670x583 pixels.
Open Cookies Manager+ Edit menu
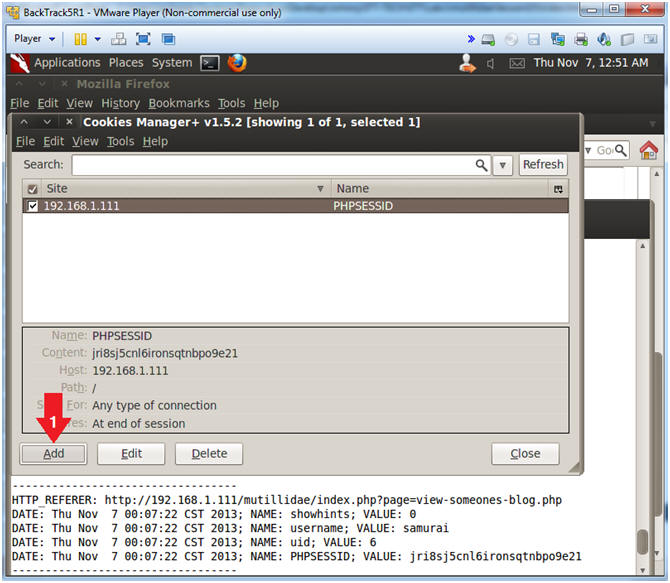(53, 141)
